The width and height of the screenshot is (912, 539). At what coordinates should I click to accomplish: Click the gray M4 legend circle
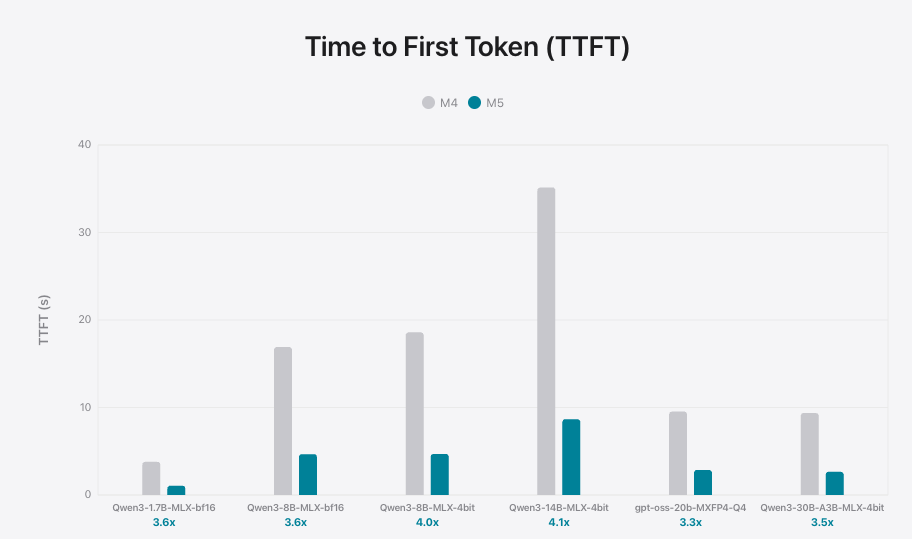(429, 103)
